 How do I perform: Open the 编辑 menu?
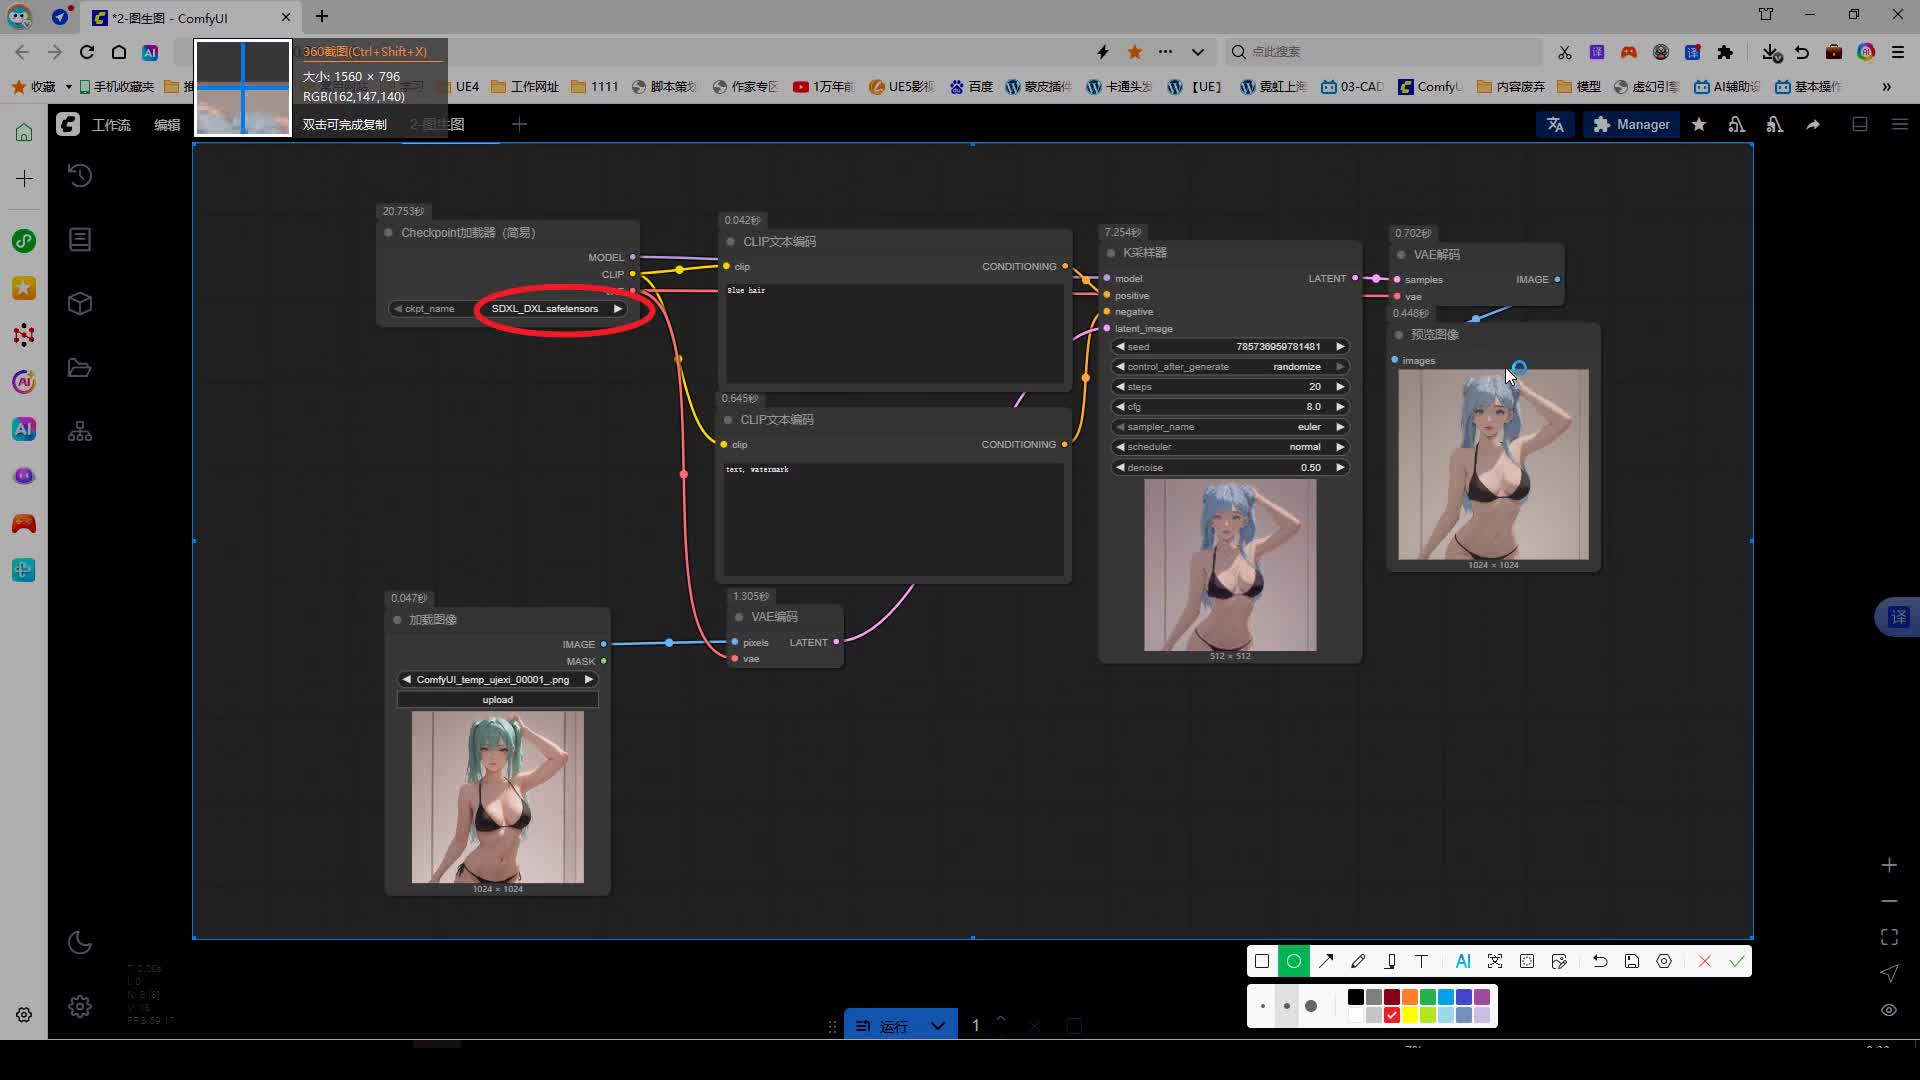[x=167, y=125]
